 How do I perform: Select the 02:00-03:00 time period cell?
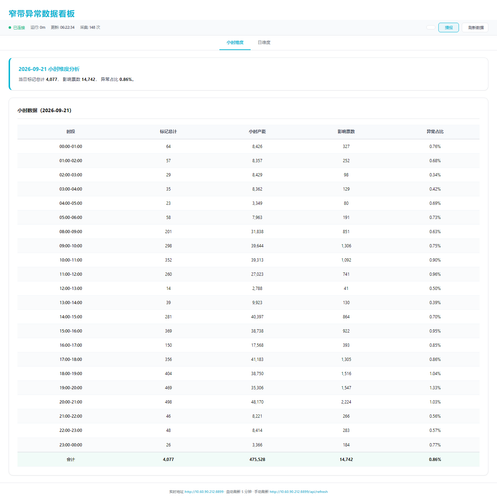(71, 175)
